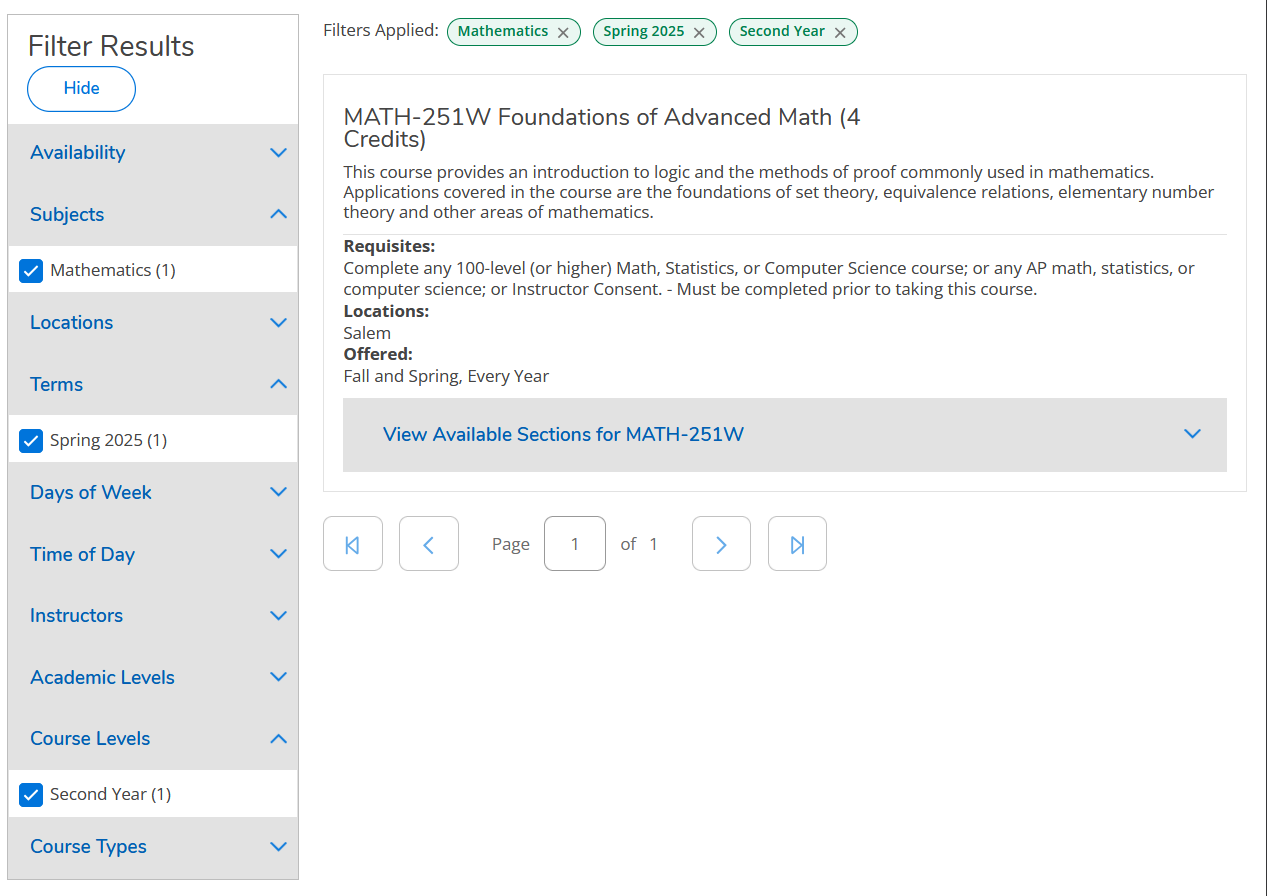Uncheck the Spring 2025 term checkbox

click(x=32, y=441)
